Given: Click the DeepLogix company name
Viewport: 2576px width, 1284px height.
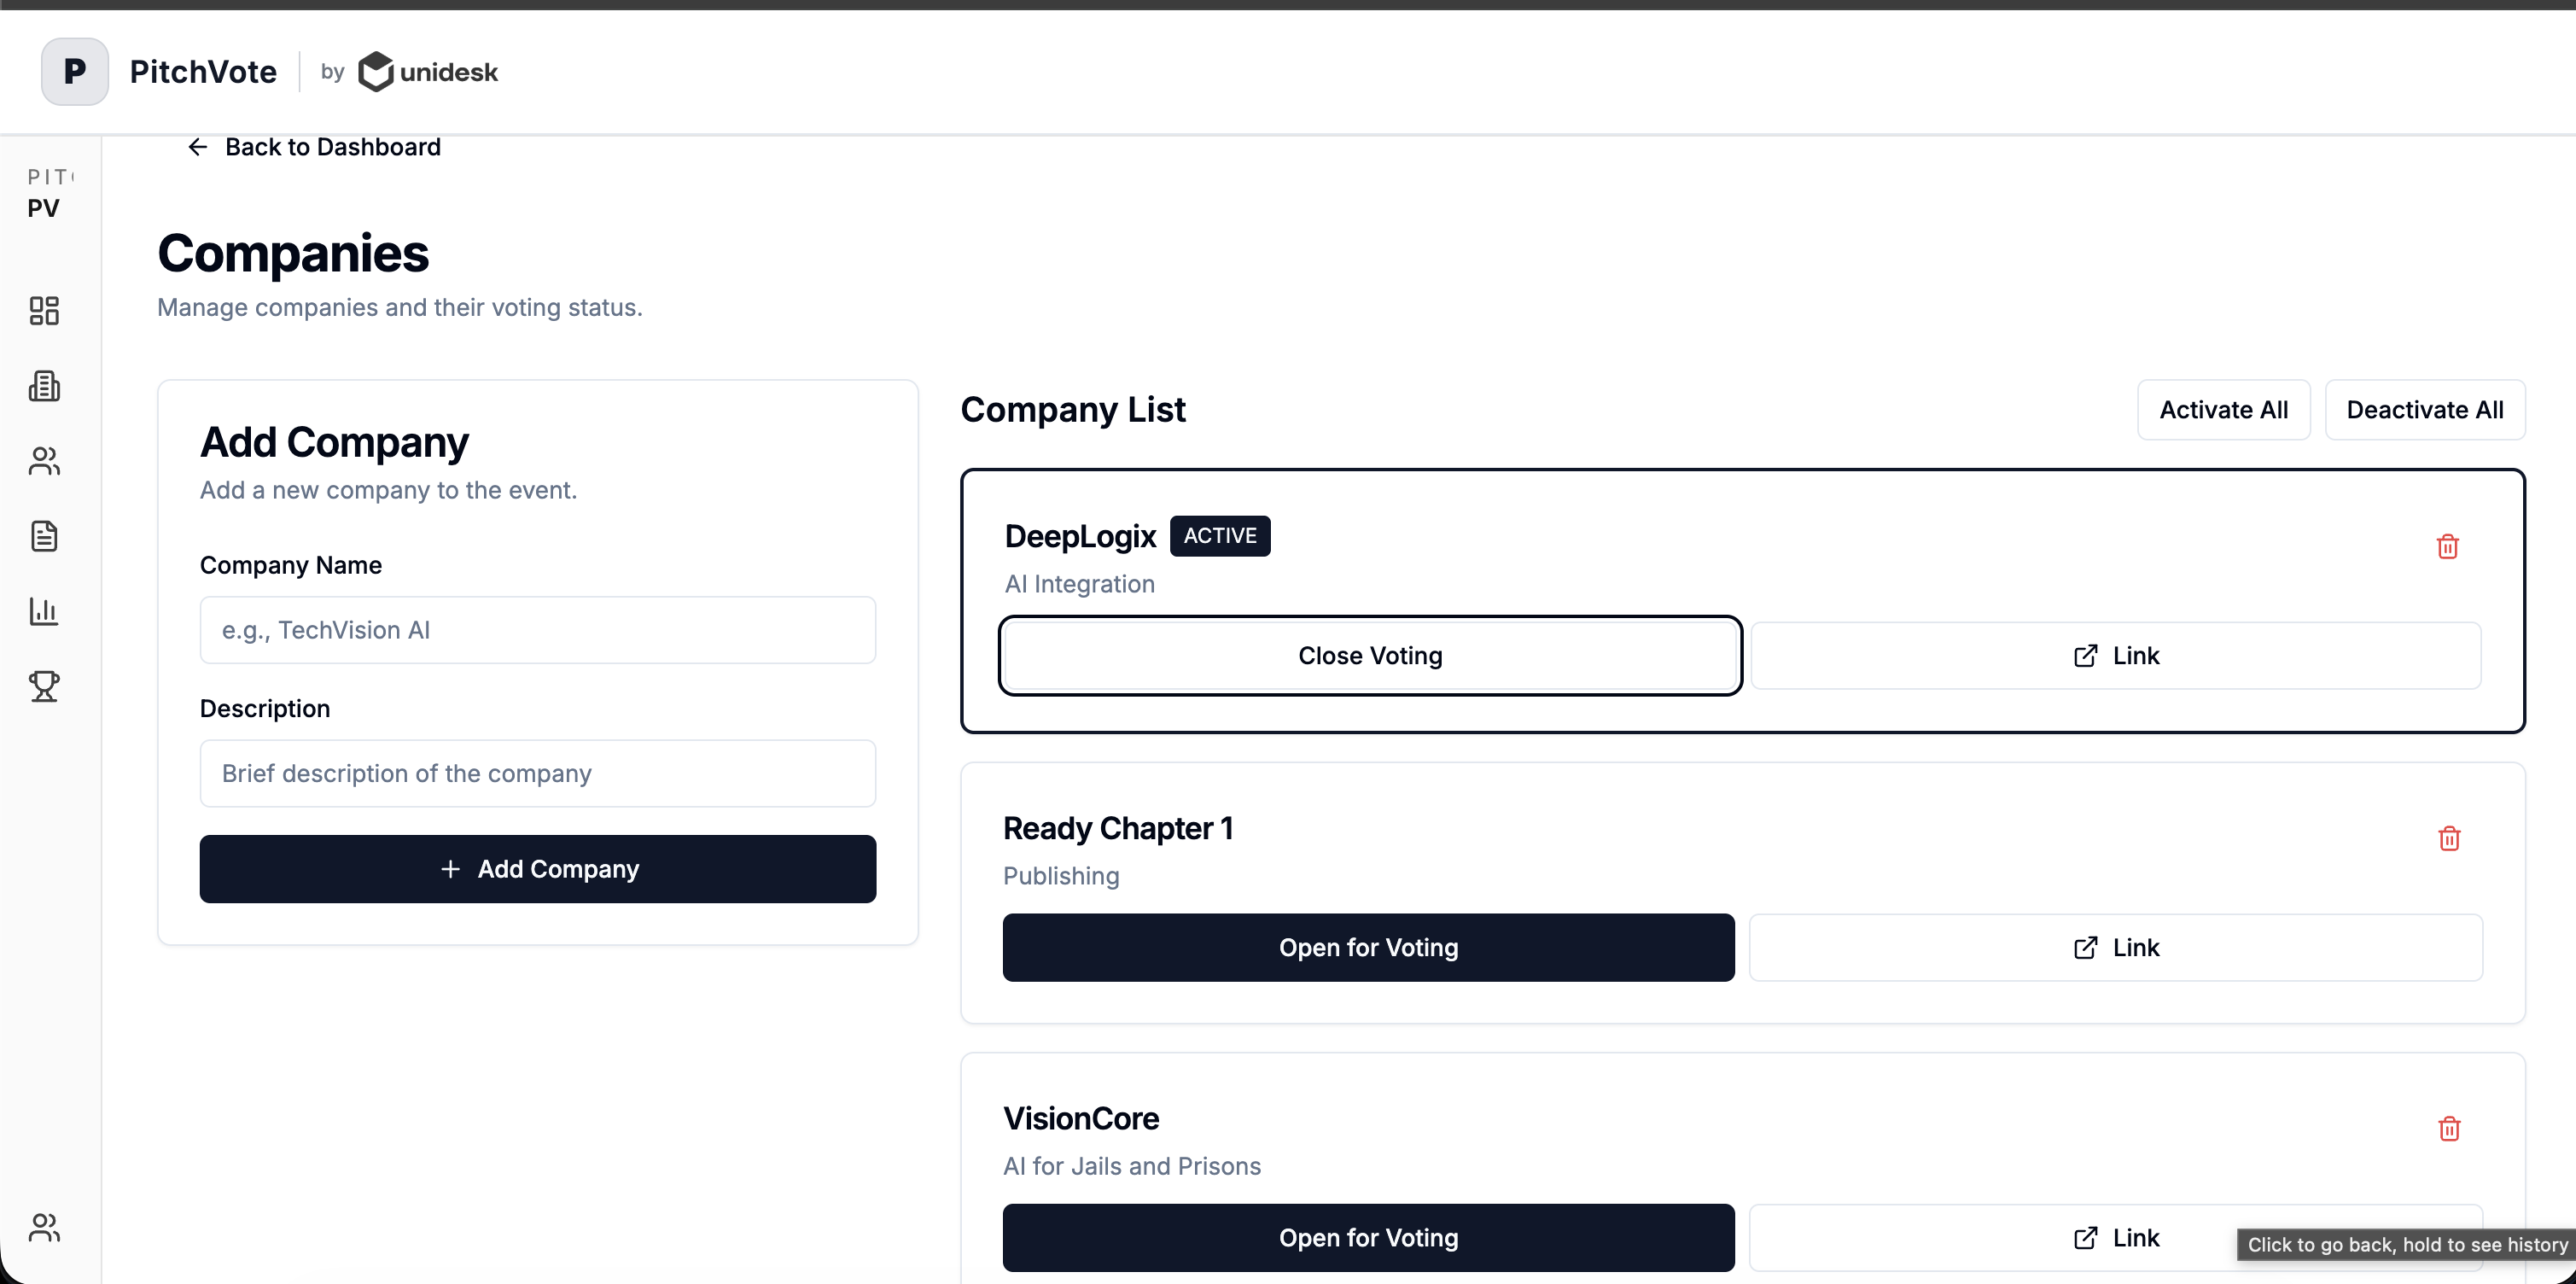Looking at the screenshot, I should (1080, 536).
